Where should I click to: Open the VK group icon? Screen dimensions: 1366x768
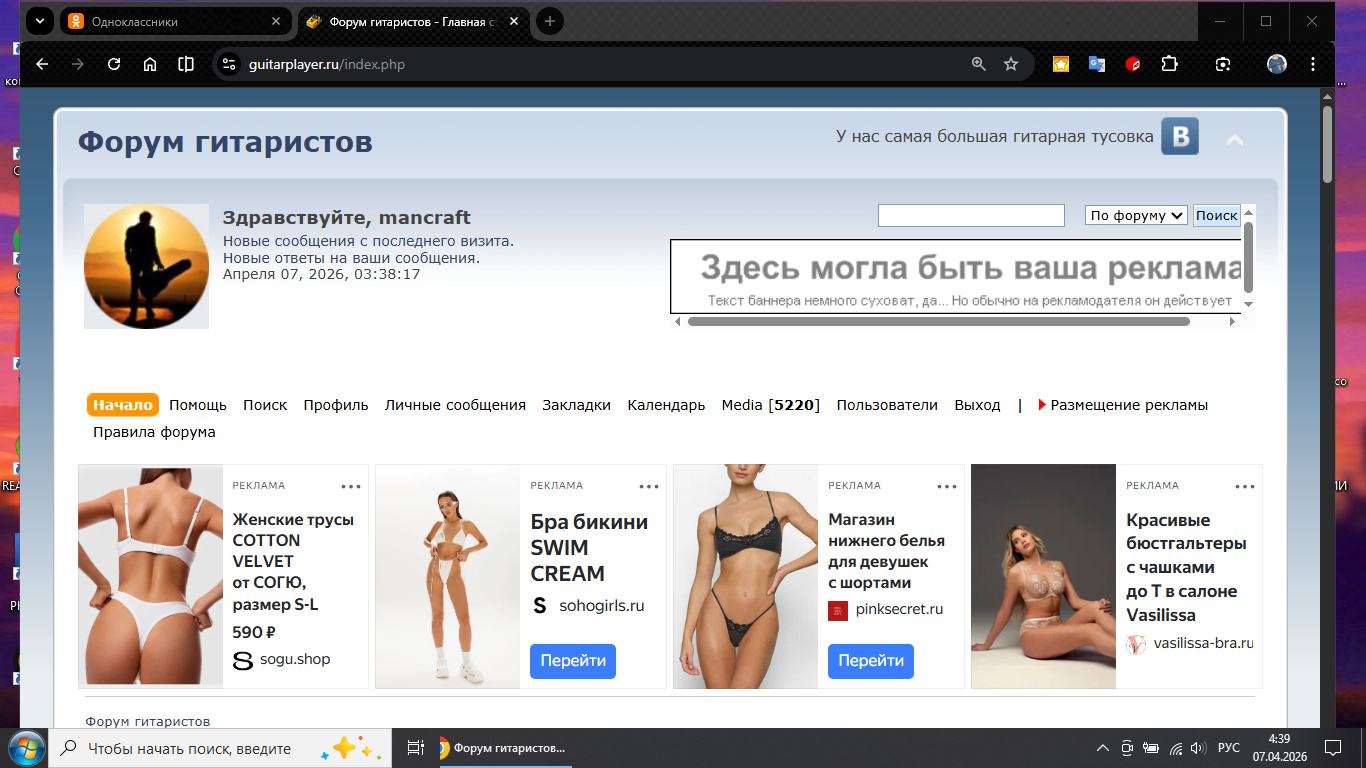pyautogui.click(x=1180, y=137)
